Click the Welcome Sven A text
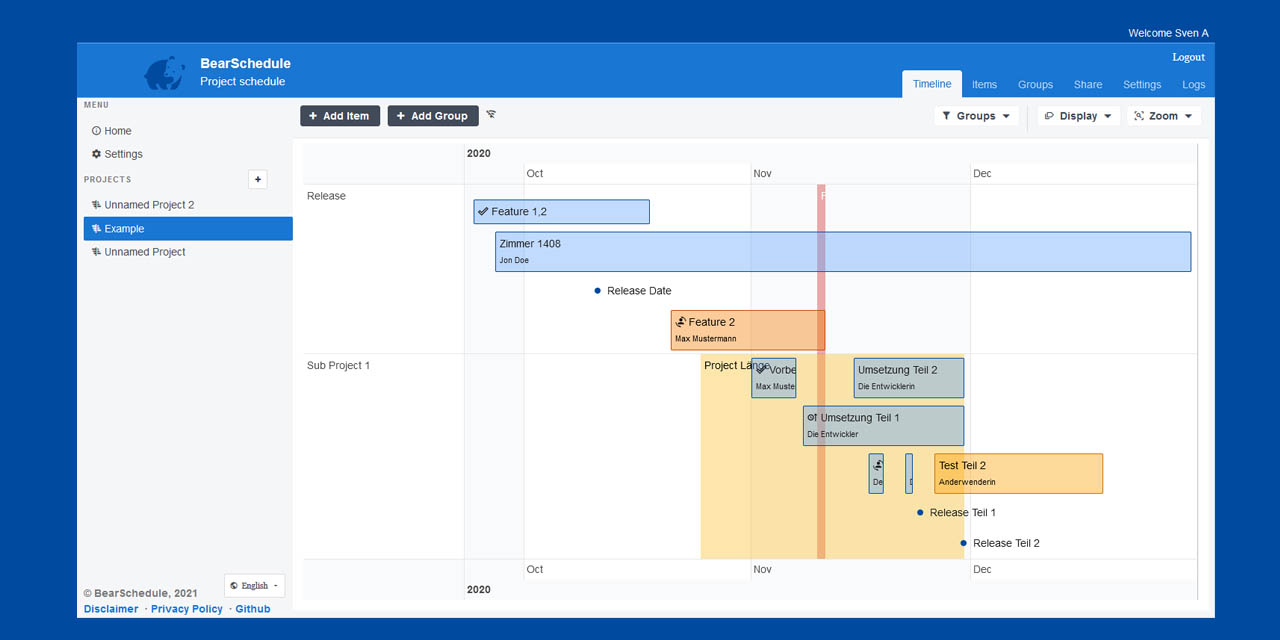The width and height of the screenshot is (1280, 640). [x=1168, y=33]
